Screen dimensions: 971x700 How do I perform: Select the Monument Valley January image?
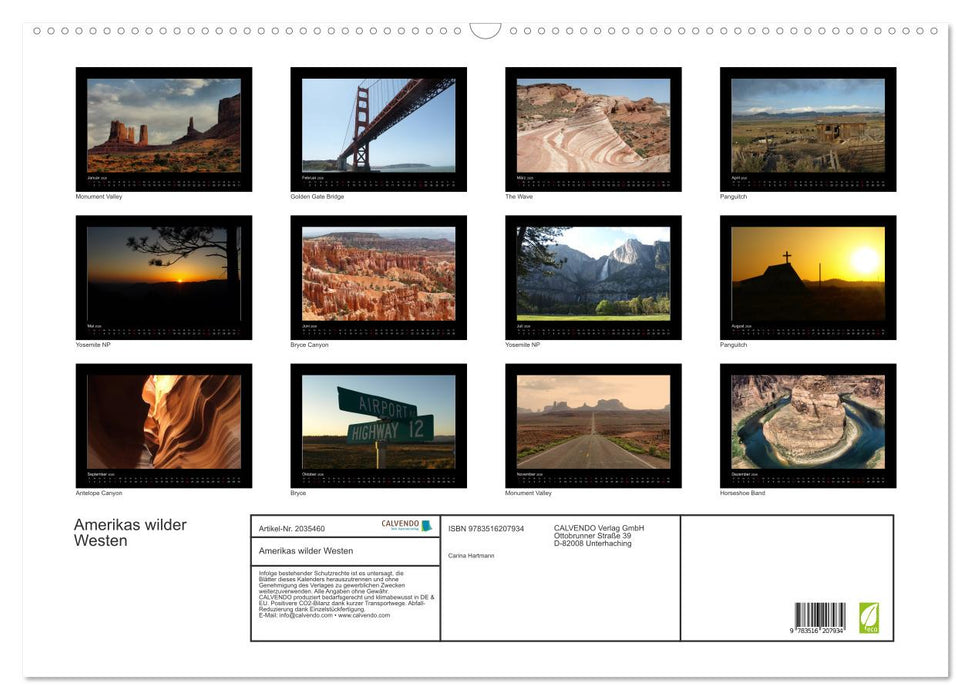[164, 127]
